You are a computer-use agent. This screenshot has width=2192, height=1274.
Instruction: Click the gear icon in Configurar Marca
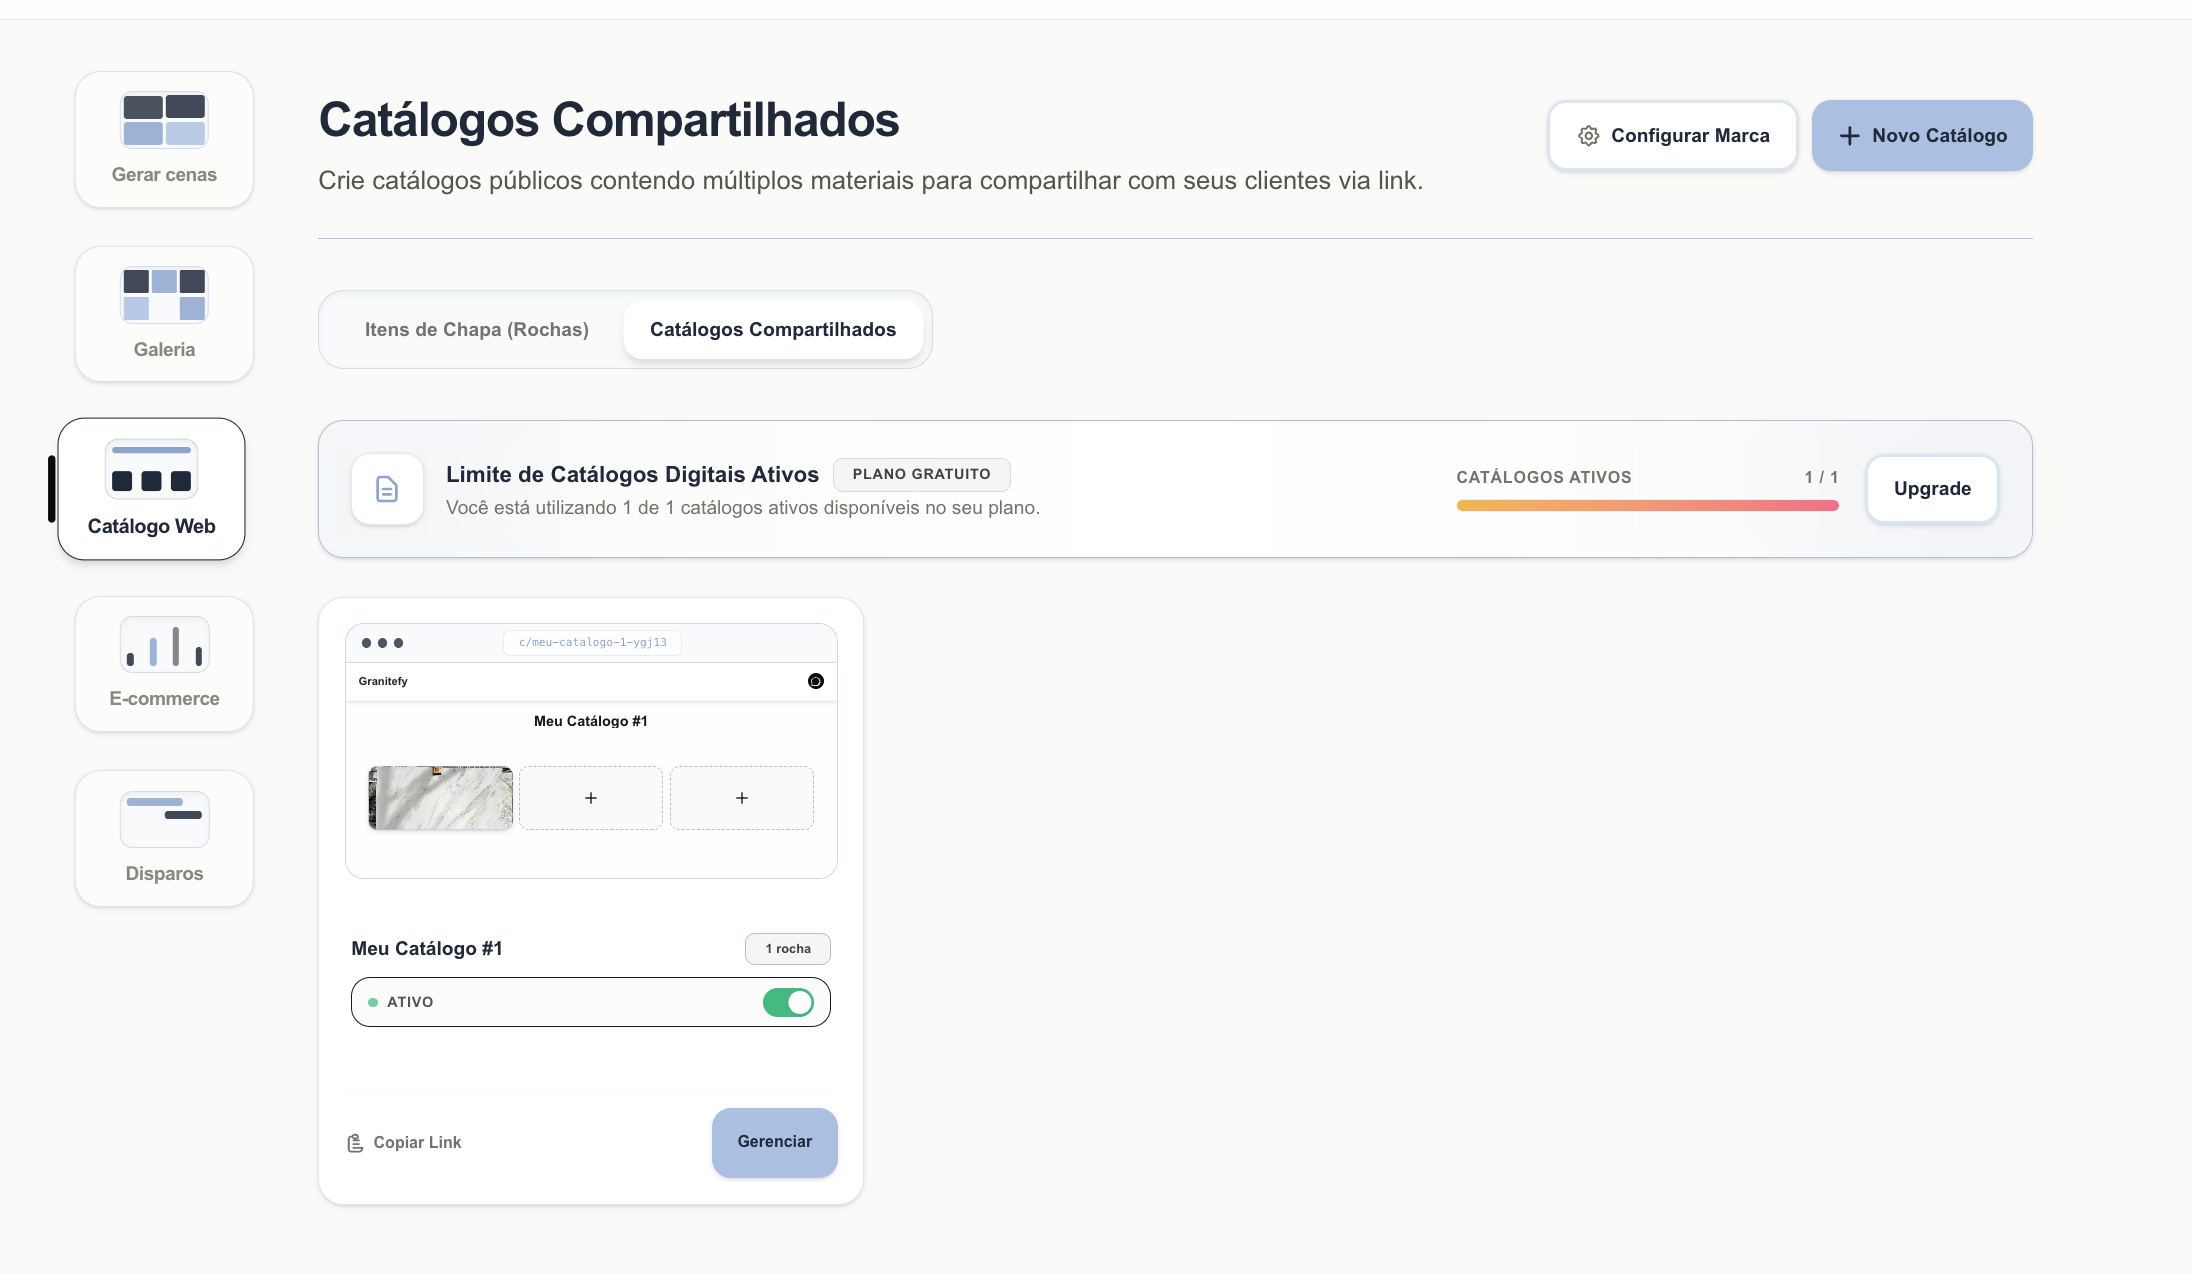tap(1589, 136)
